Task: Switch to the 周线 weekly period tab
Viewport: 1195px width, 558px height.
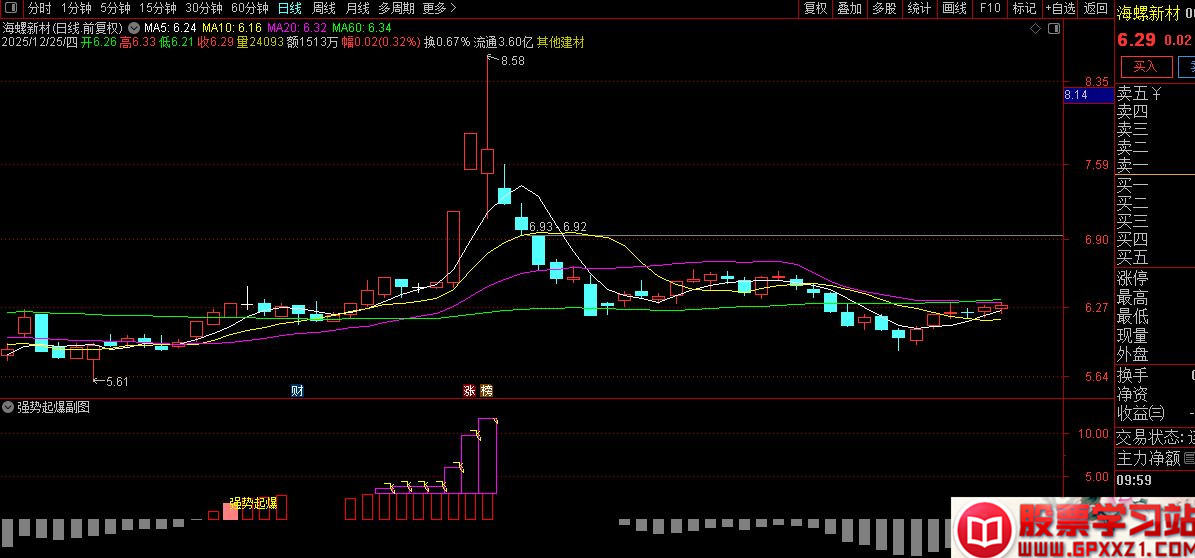Action: coord(324,8)
